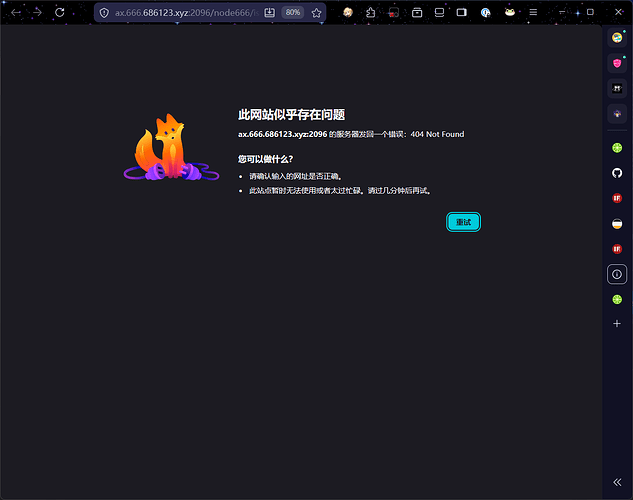The image size is (633, 500).
Task: Switch to red tab just below GitHub
Action: (617, 198)
